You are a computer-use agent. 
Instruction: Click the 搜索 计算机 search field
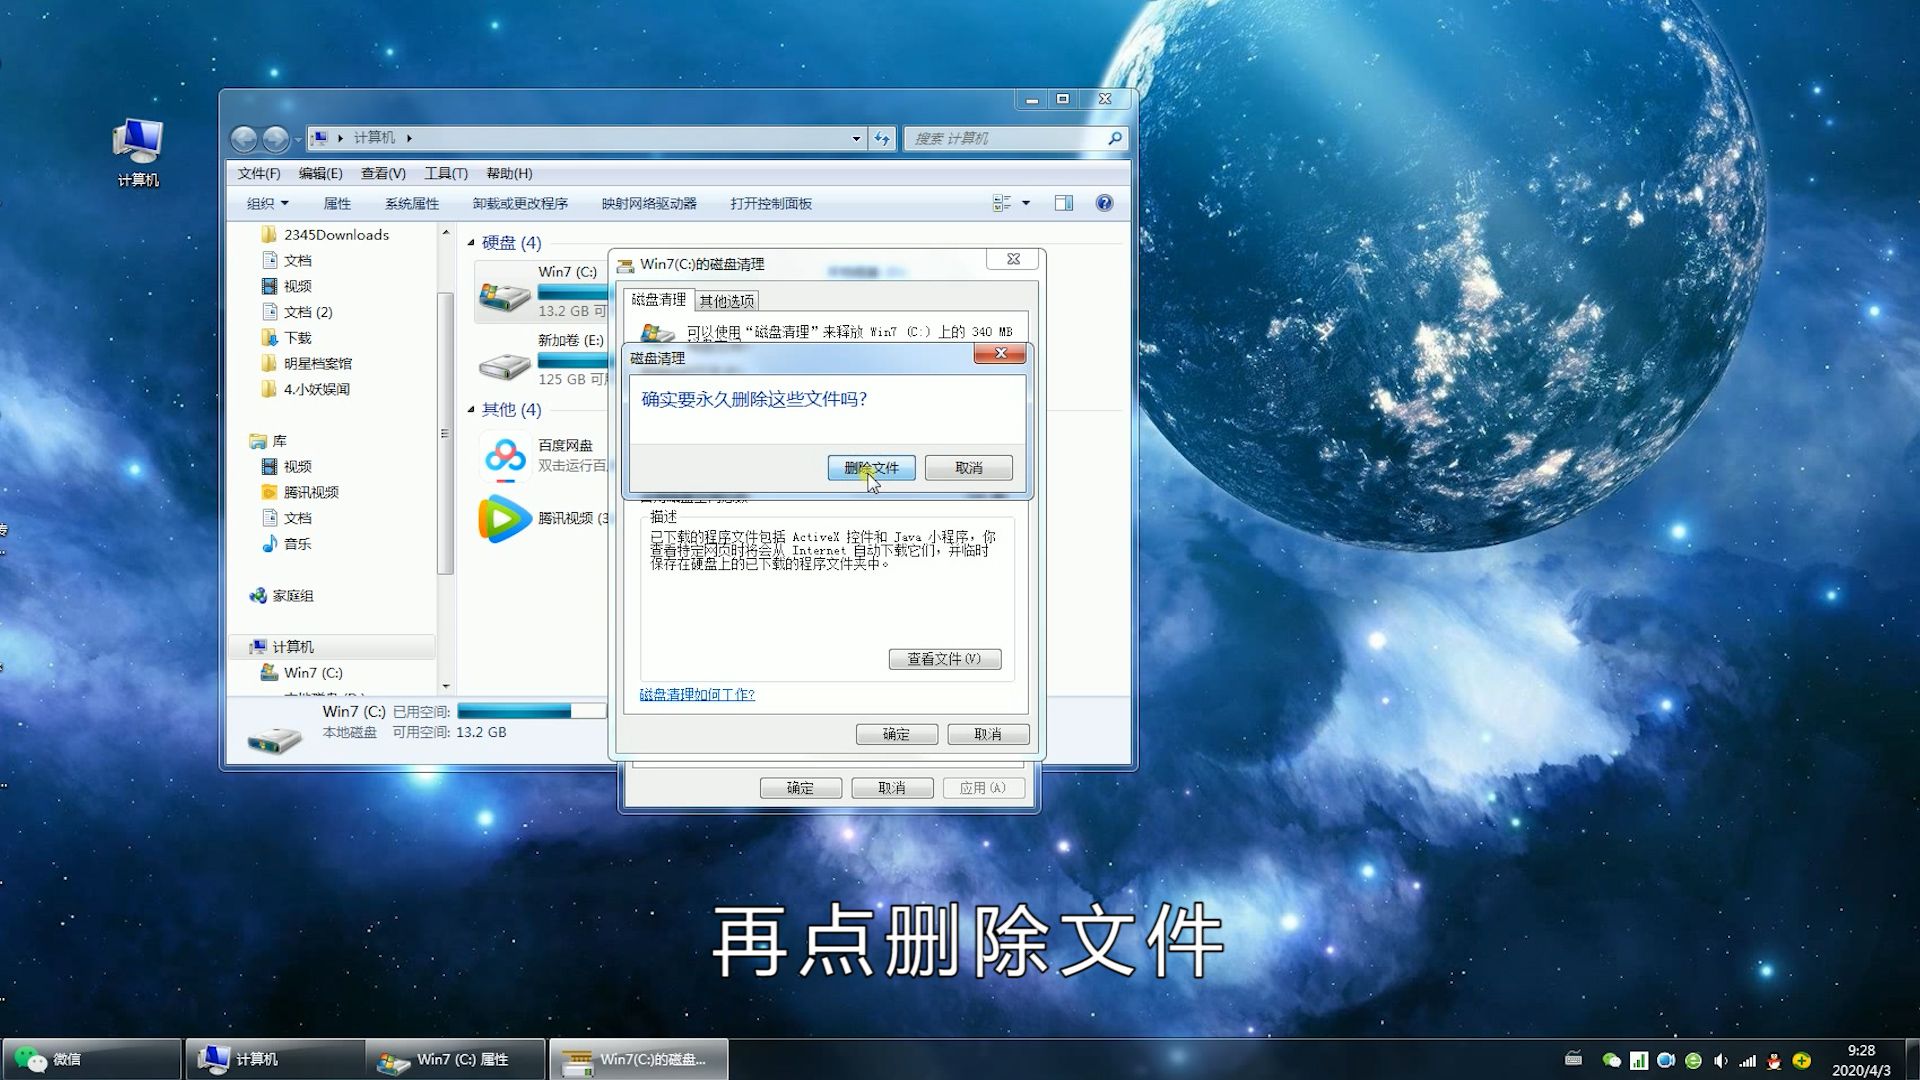[1004, 138]
